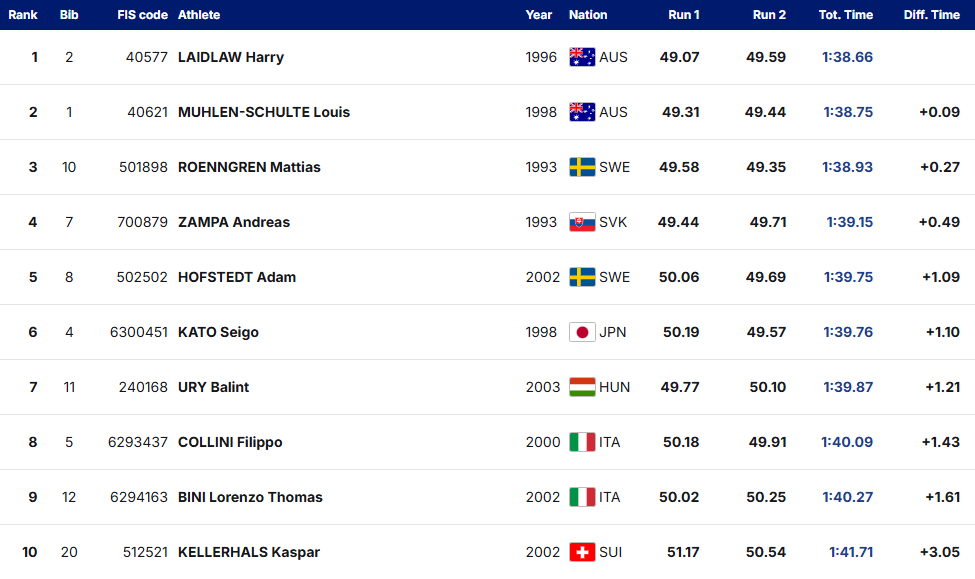Open athlete LAIDLAW Harry's profile
The width and height of the screenshot is (975, 579).
point(231,57)
